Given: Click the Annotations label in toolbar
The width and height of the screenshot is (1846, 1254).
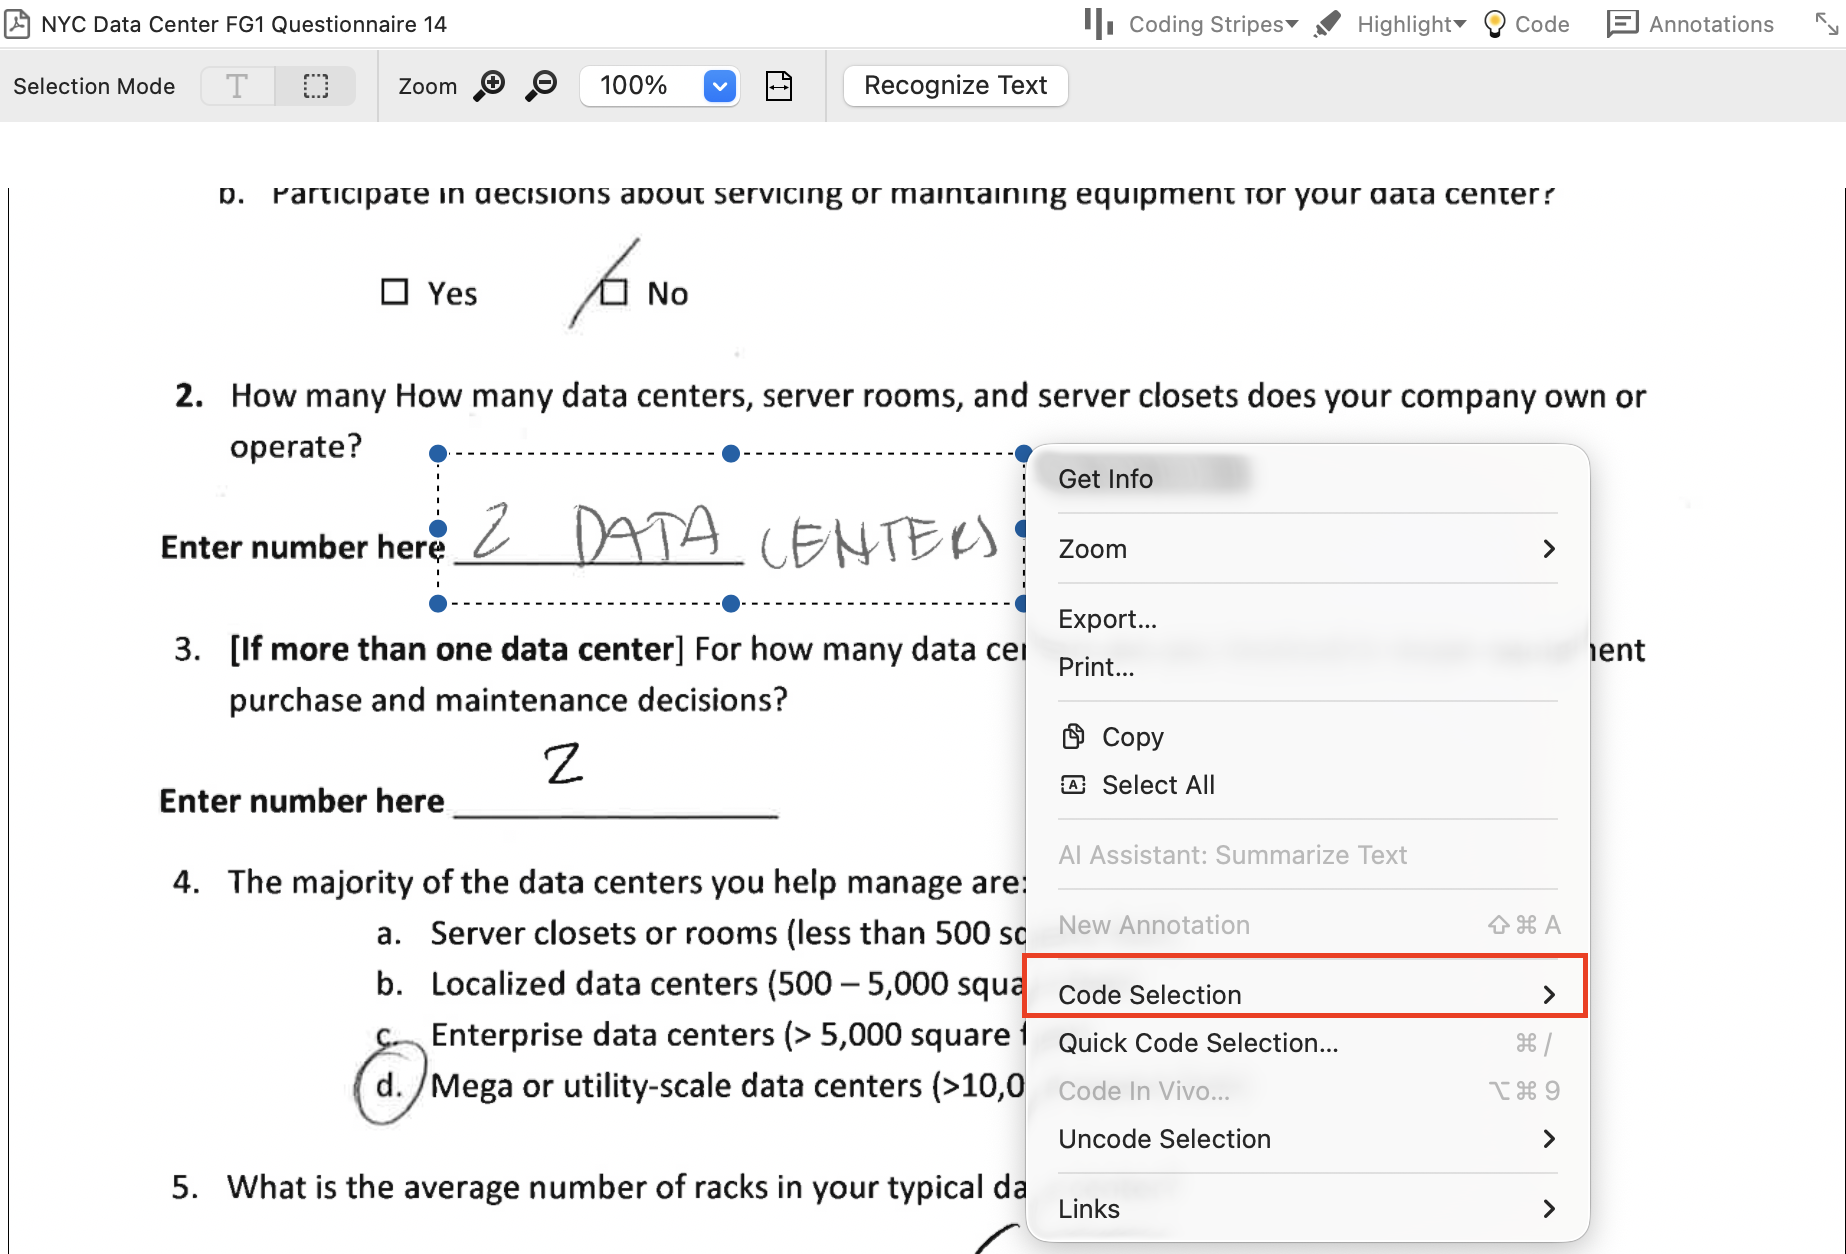Looking at the screenshot, I should click(1711, 24).
